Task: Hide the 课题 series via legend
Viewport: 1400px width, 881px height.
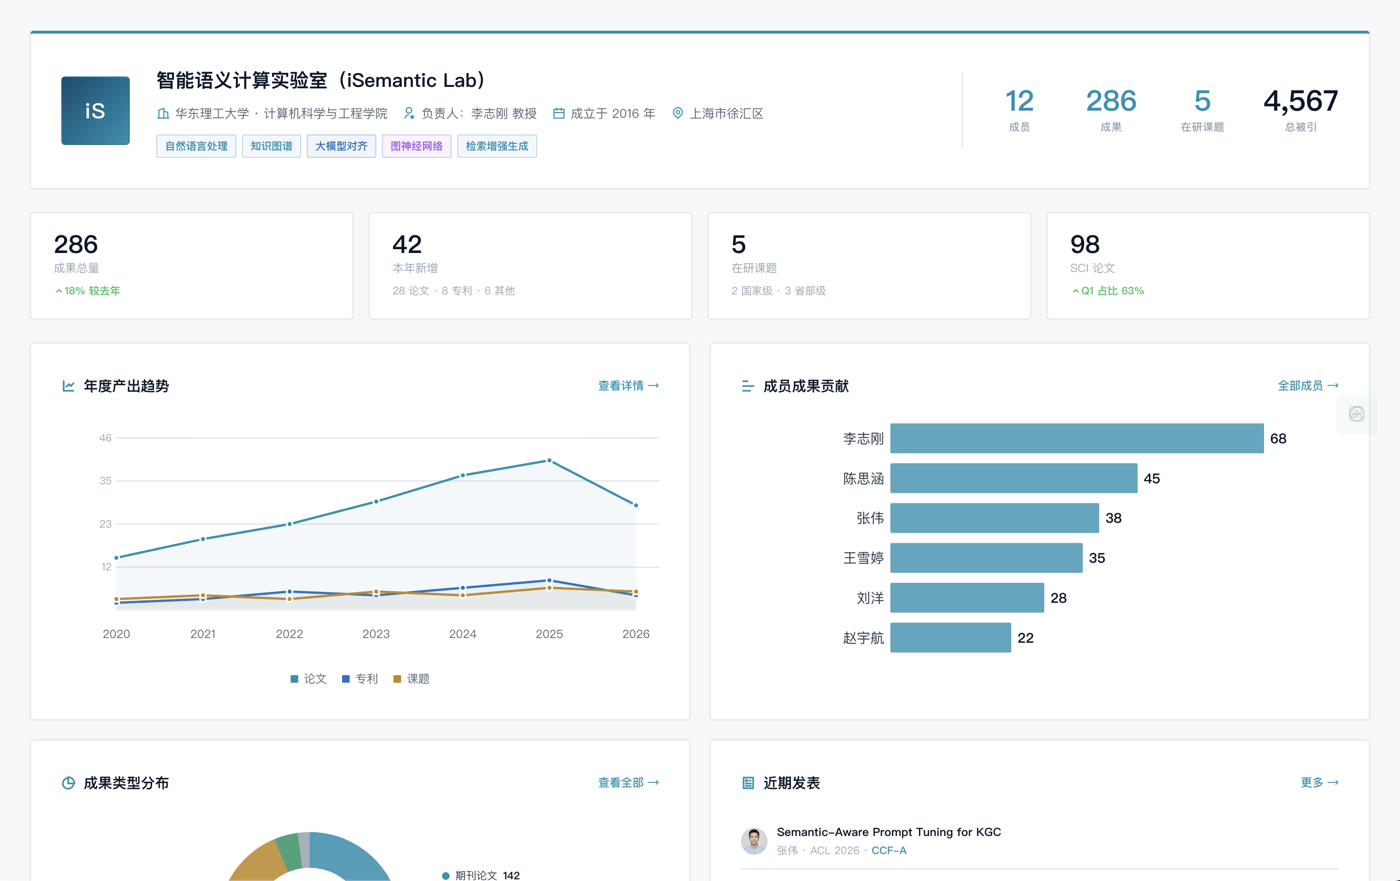Action: click(x=411, y=679)
